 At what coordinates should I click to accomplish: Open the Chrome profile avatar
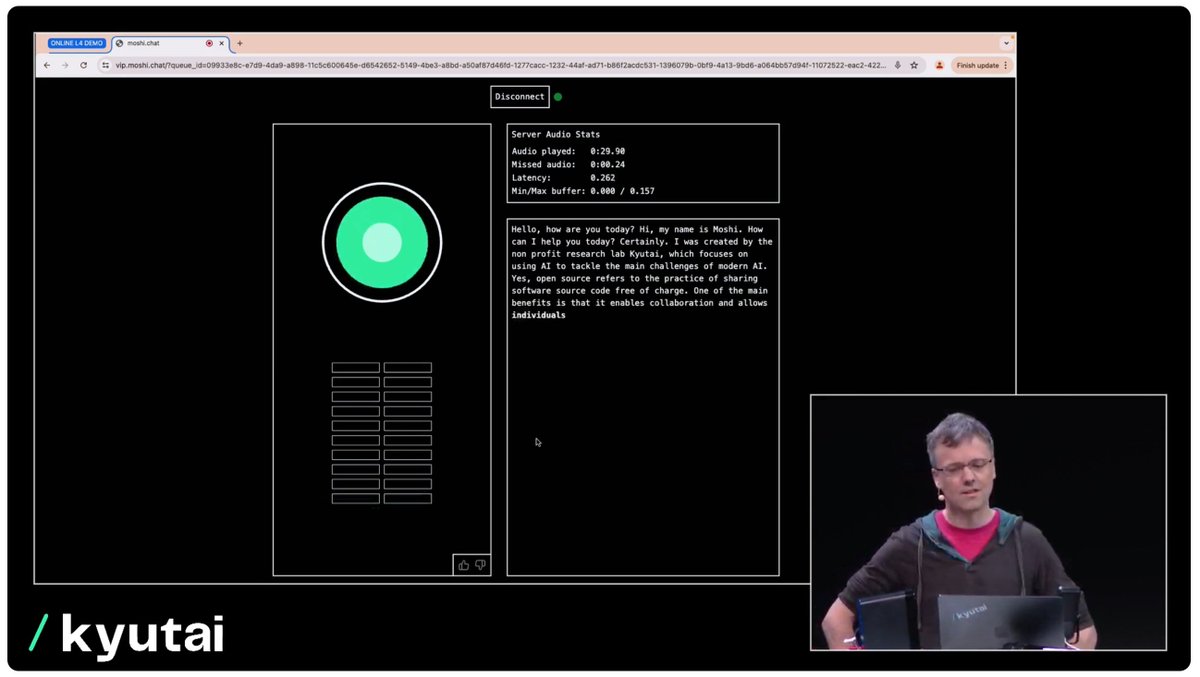(939, 65)
